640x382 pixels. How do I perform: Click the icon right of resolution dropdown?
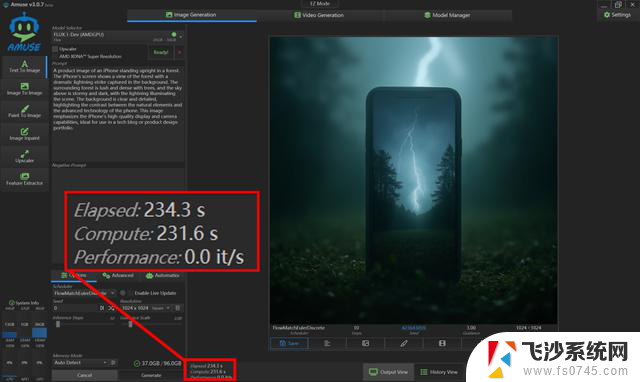tap(177, 308)
